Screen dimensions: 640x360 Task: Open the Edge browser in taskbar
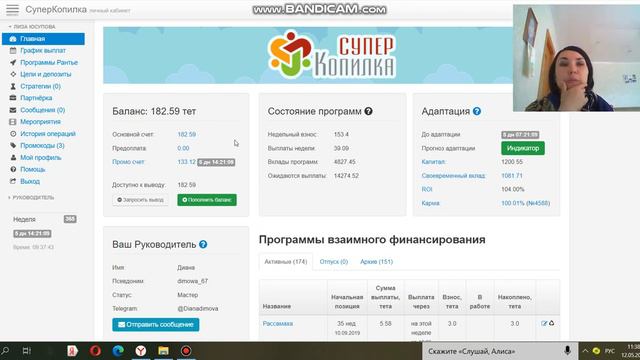click(118, 351)
